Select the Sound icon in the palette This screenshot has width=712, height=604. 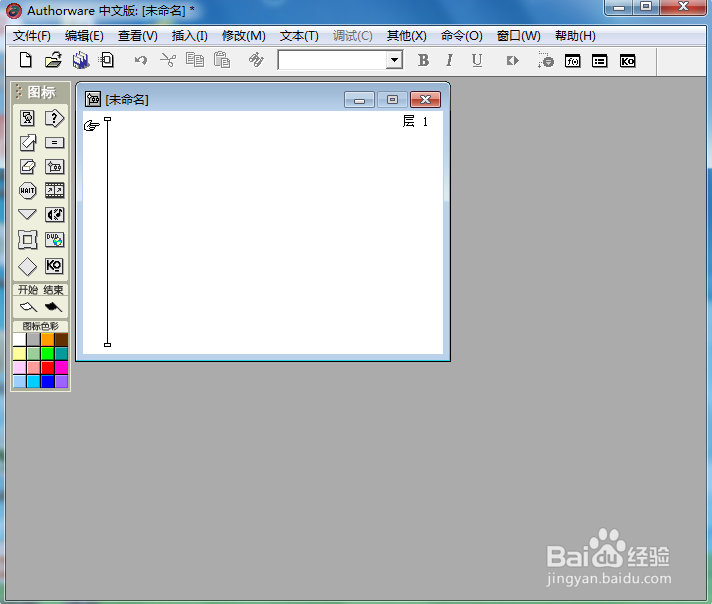point(54,214)
